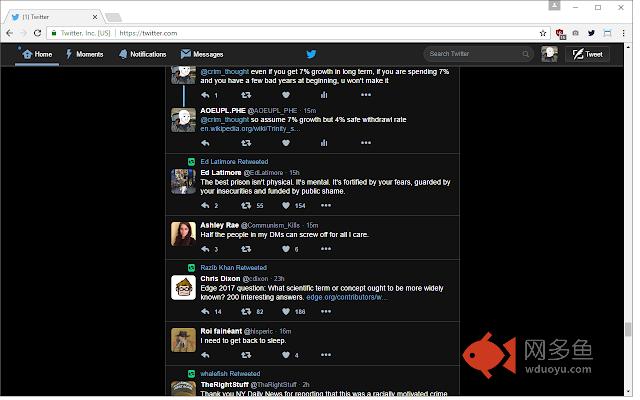Focus the Search Twitter field
Screen dimensions: 640x400
pyautogui.click(x=478, y=54)
